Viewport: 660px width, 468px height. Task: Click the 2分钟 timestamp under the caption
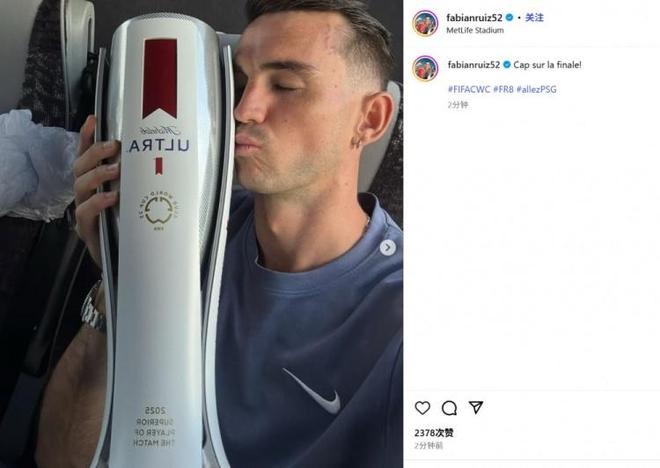[458, 105]
